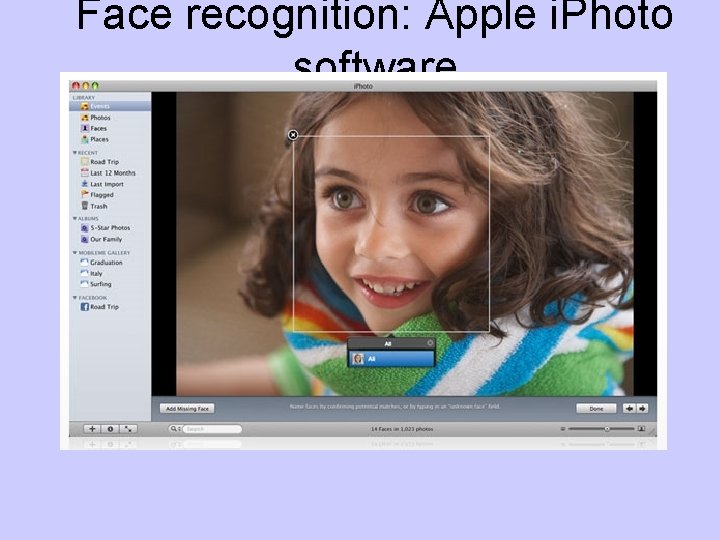Click the search magnifier icon

click(x=174, y=429)
